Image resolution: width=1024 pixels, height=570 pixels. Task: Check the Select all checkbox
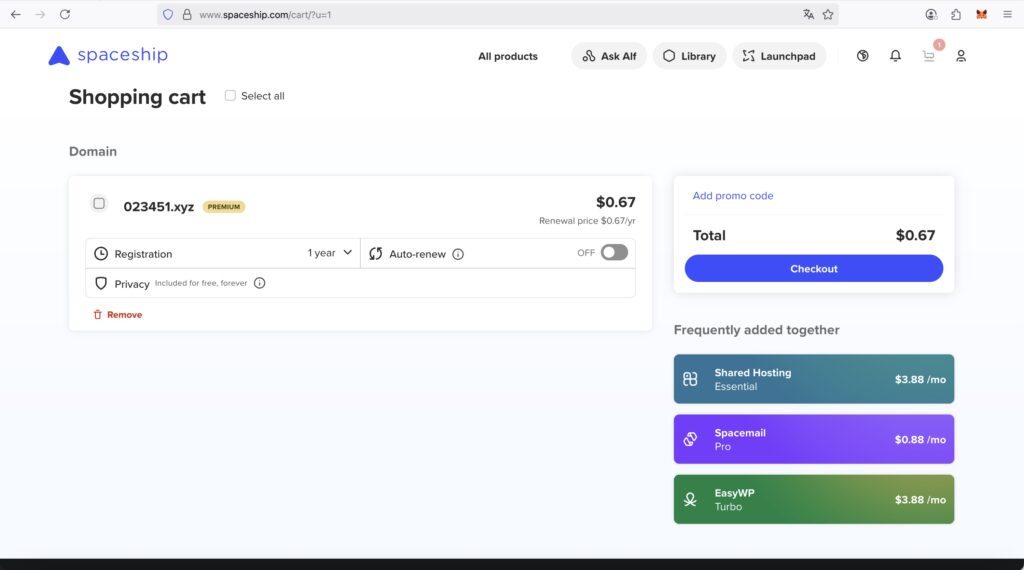click(230, 96)
